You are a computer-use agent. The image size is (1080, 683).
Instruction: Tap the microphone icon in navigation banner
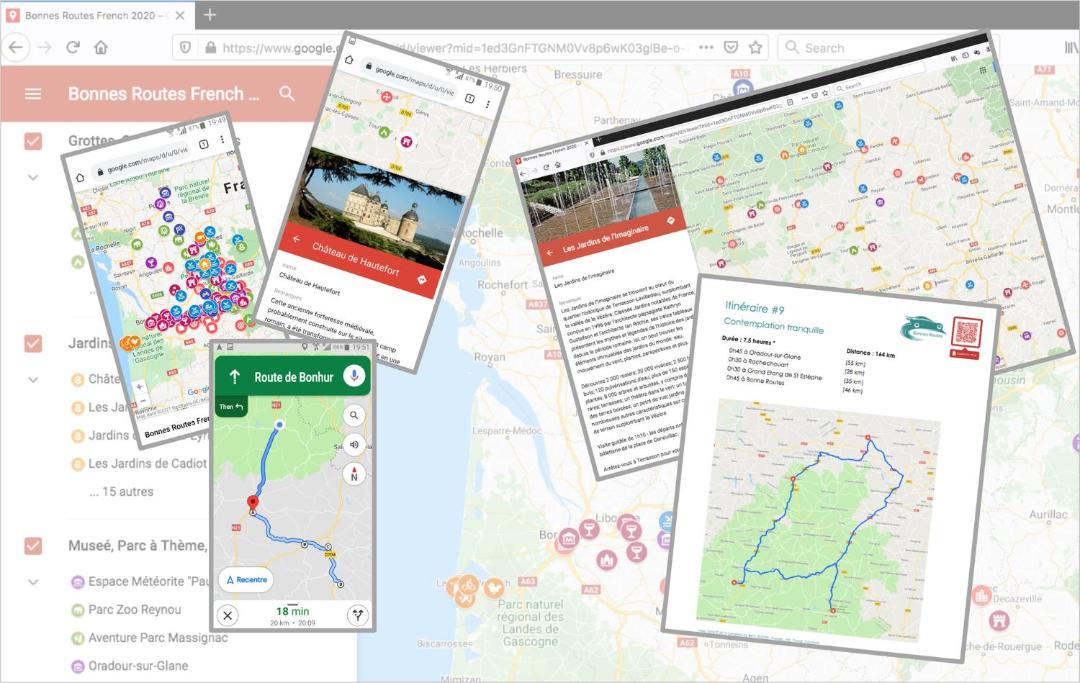(x=352, y=376)
